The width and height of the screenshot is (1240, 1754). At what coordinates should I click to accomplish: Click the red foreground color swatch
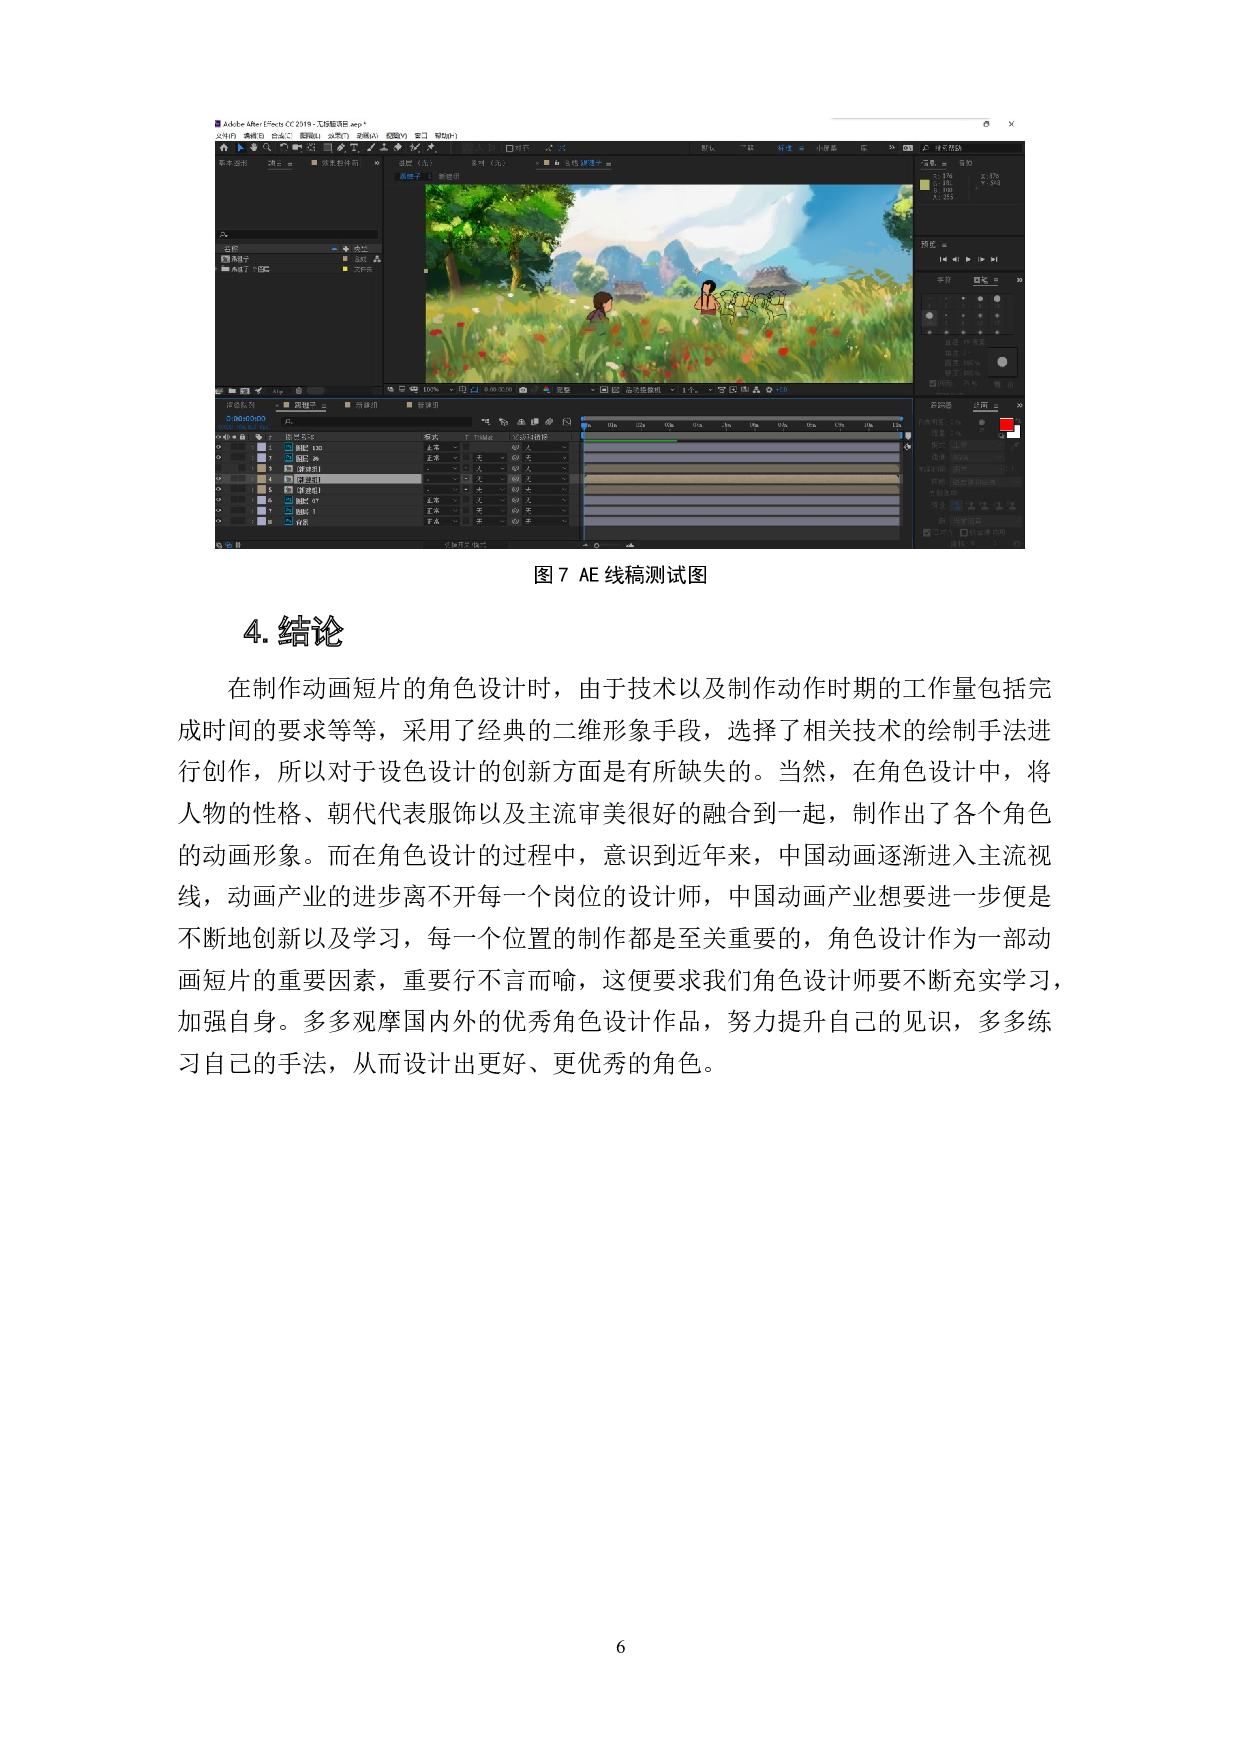1006,425
